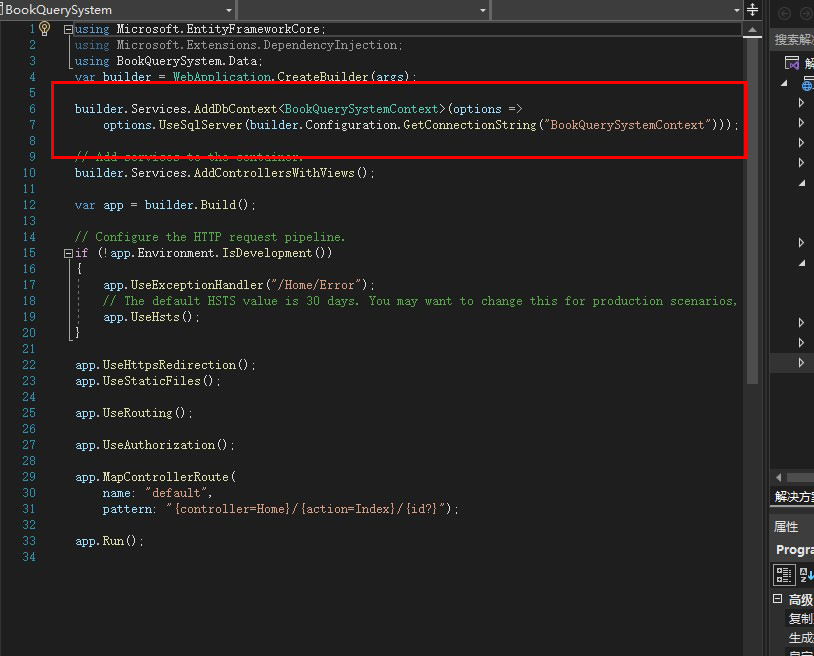Click the "default" route name string
814x656 pixels.
pos(177,493)
